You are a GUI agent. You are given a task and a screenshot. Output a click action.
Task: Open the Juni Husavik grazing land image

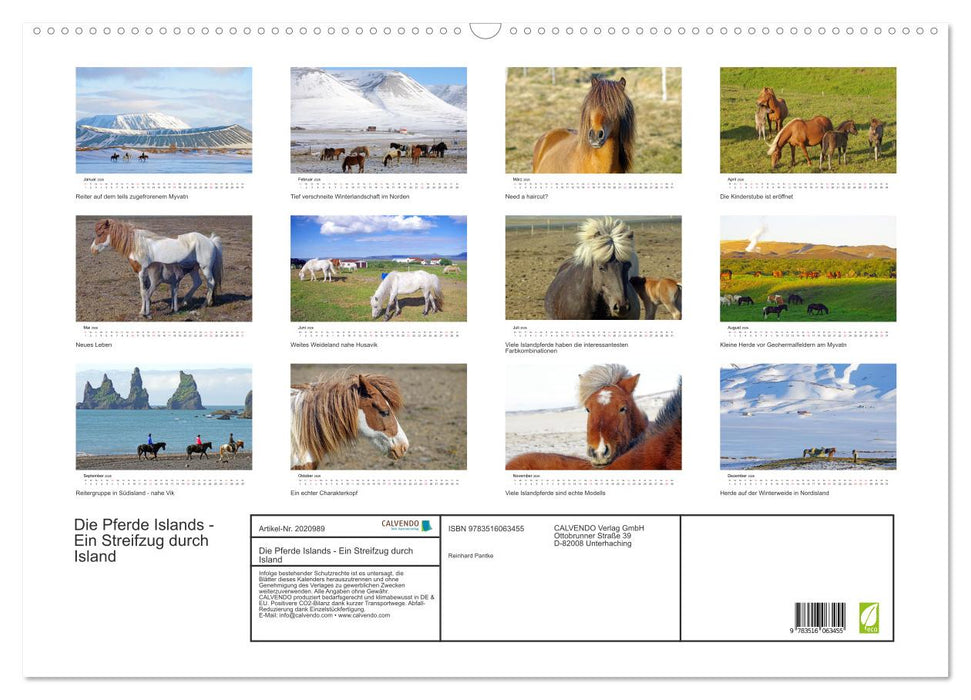point(377,267)
